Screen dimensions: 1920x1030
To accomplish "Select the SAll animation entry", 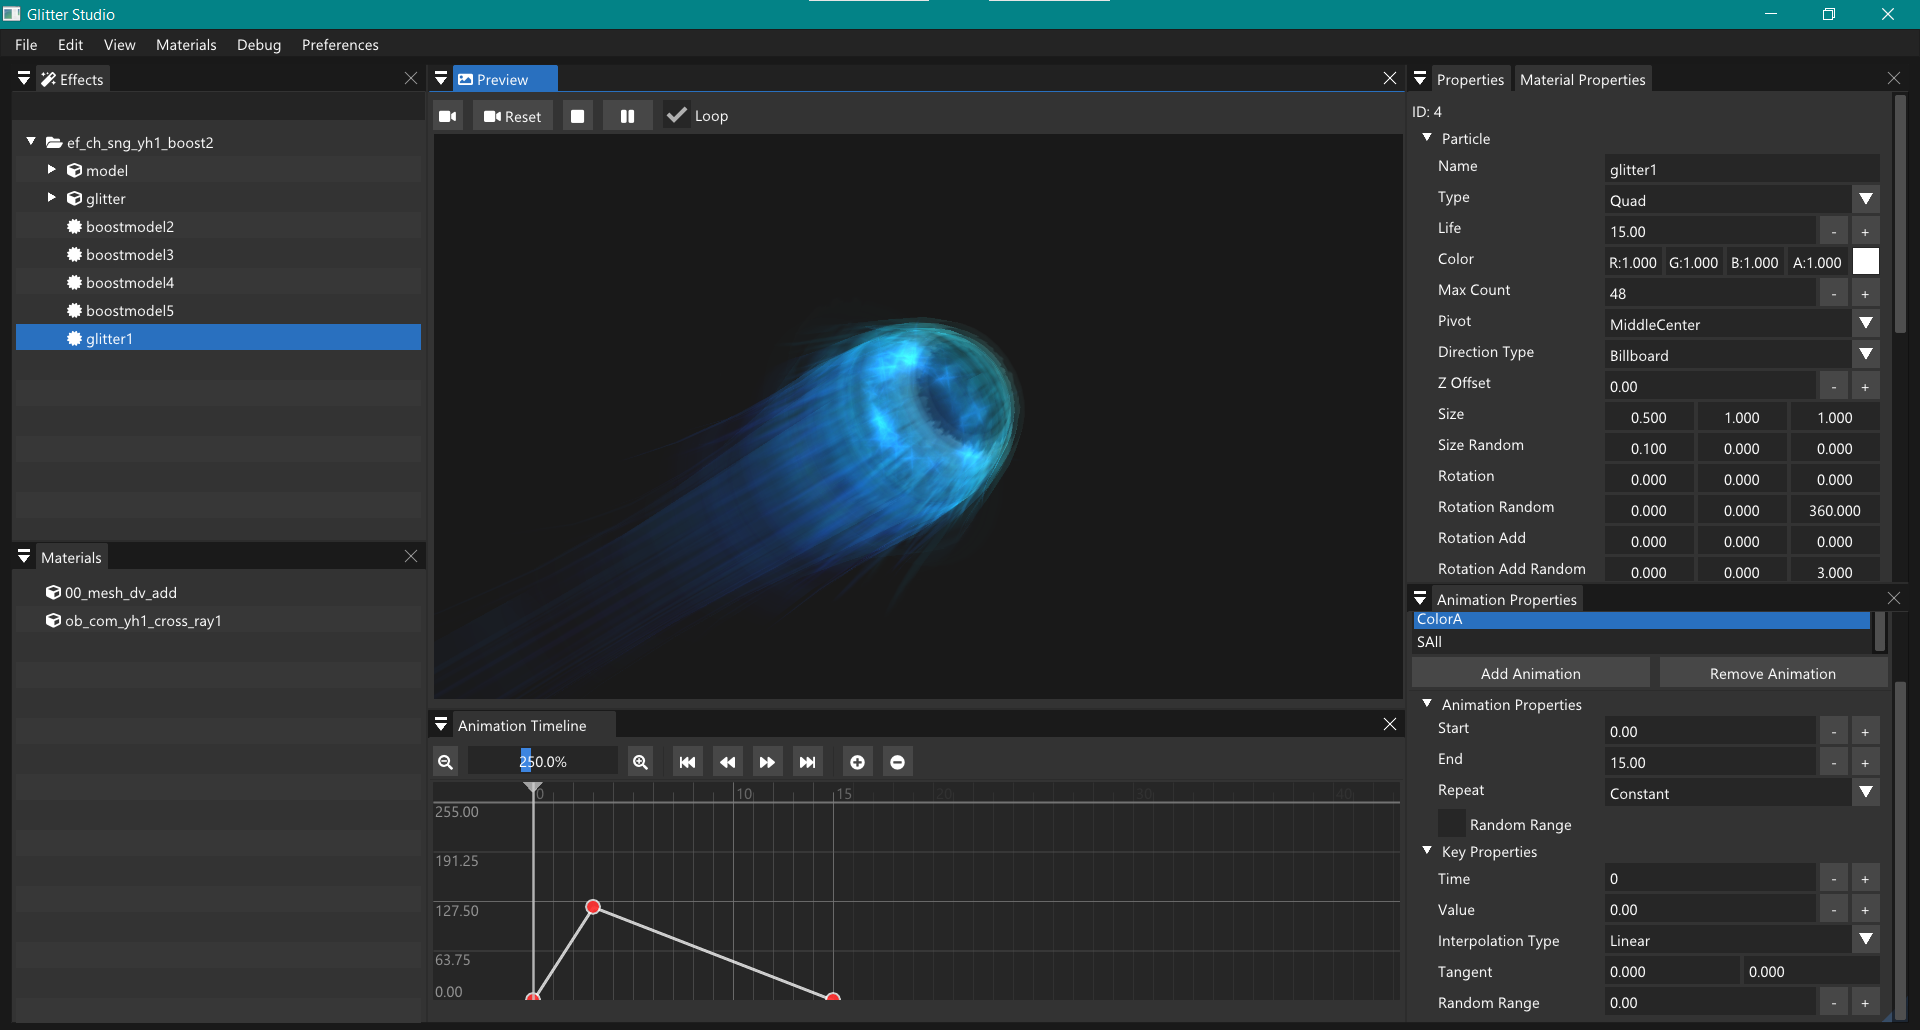I will (1641, 642).
